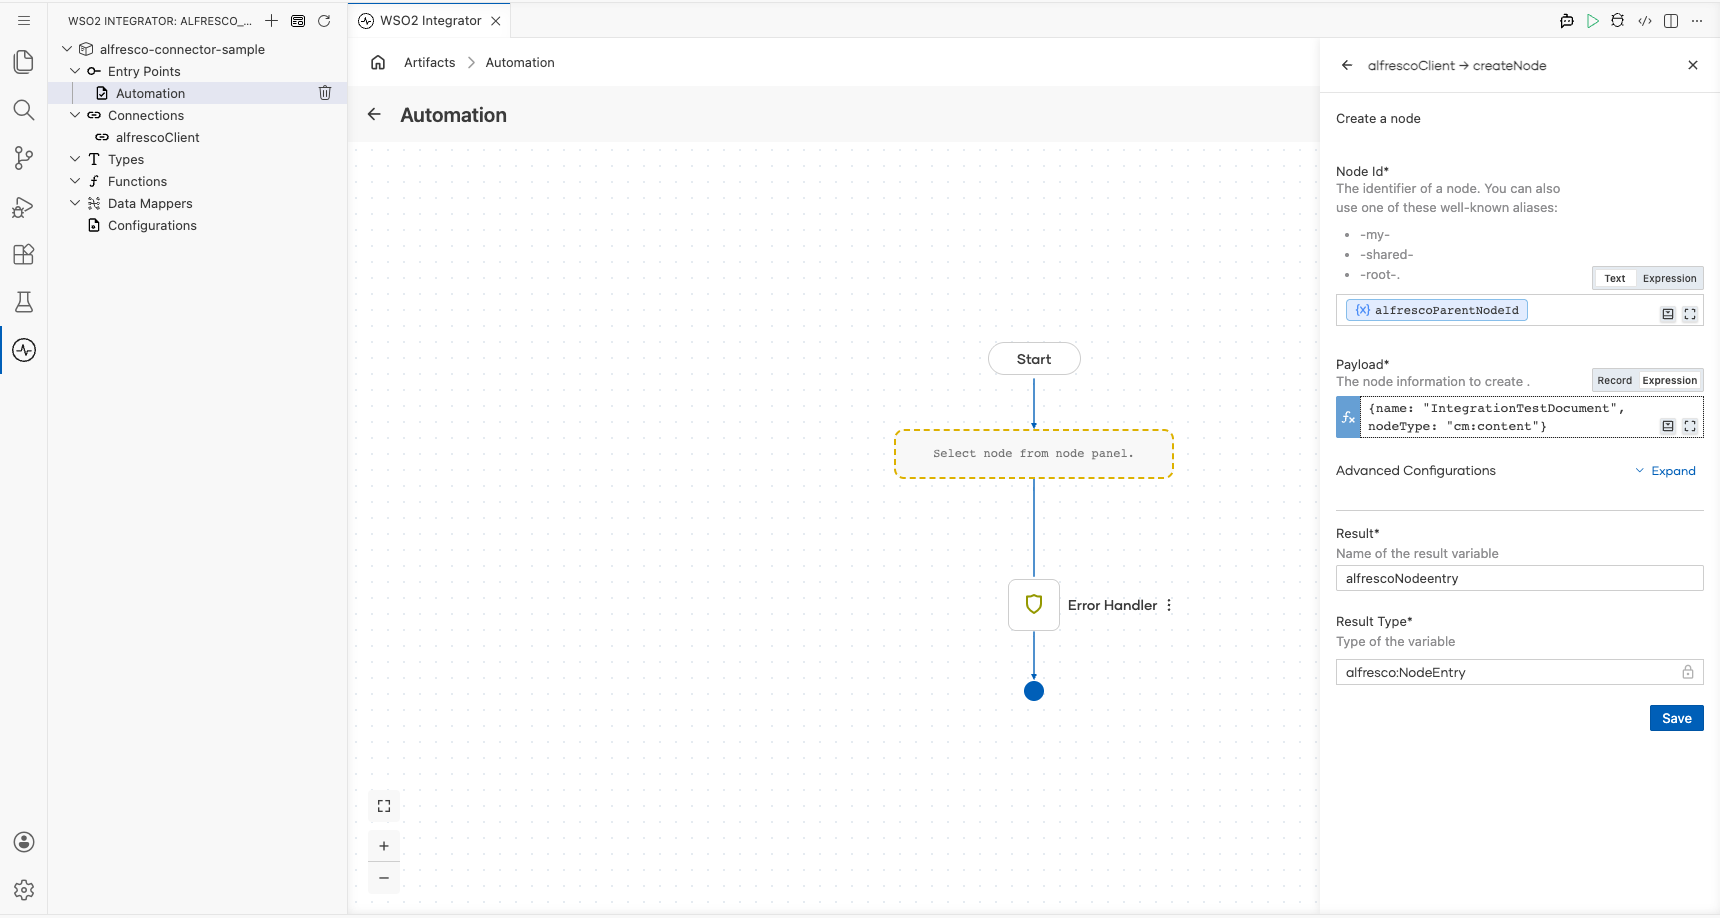Delete the Automation entry point with the trash icon

(325, 93)
